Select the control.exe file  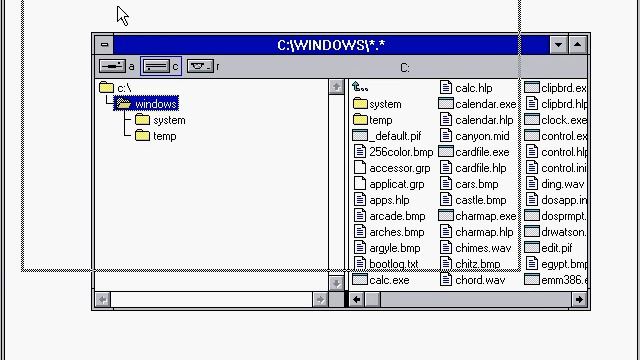pos(556,136)
